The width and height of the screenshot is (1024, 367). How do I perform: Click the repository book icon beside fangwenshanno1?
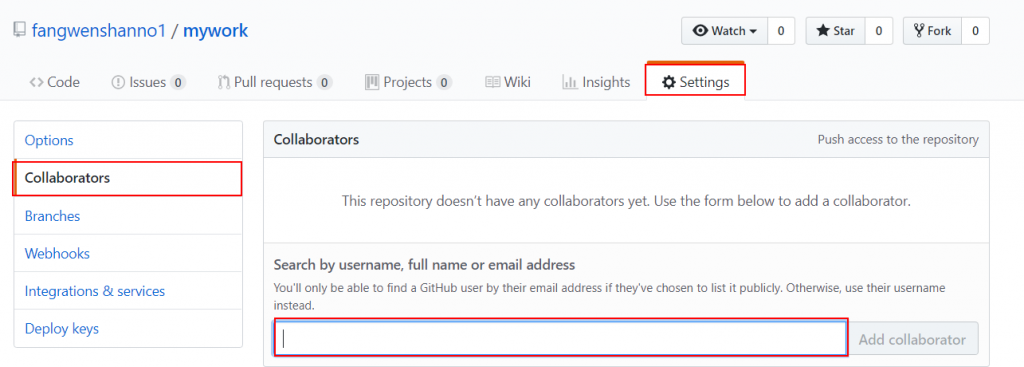tap(20, 29)
